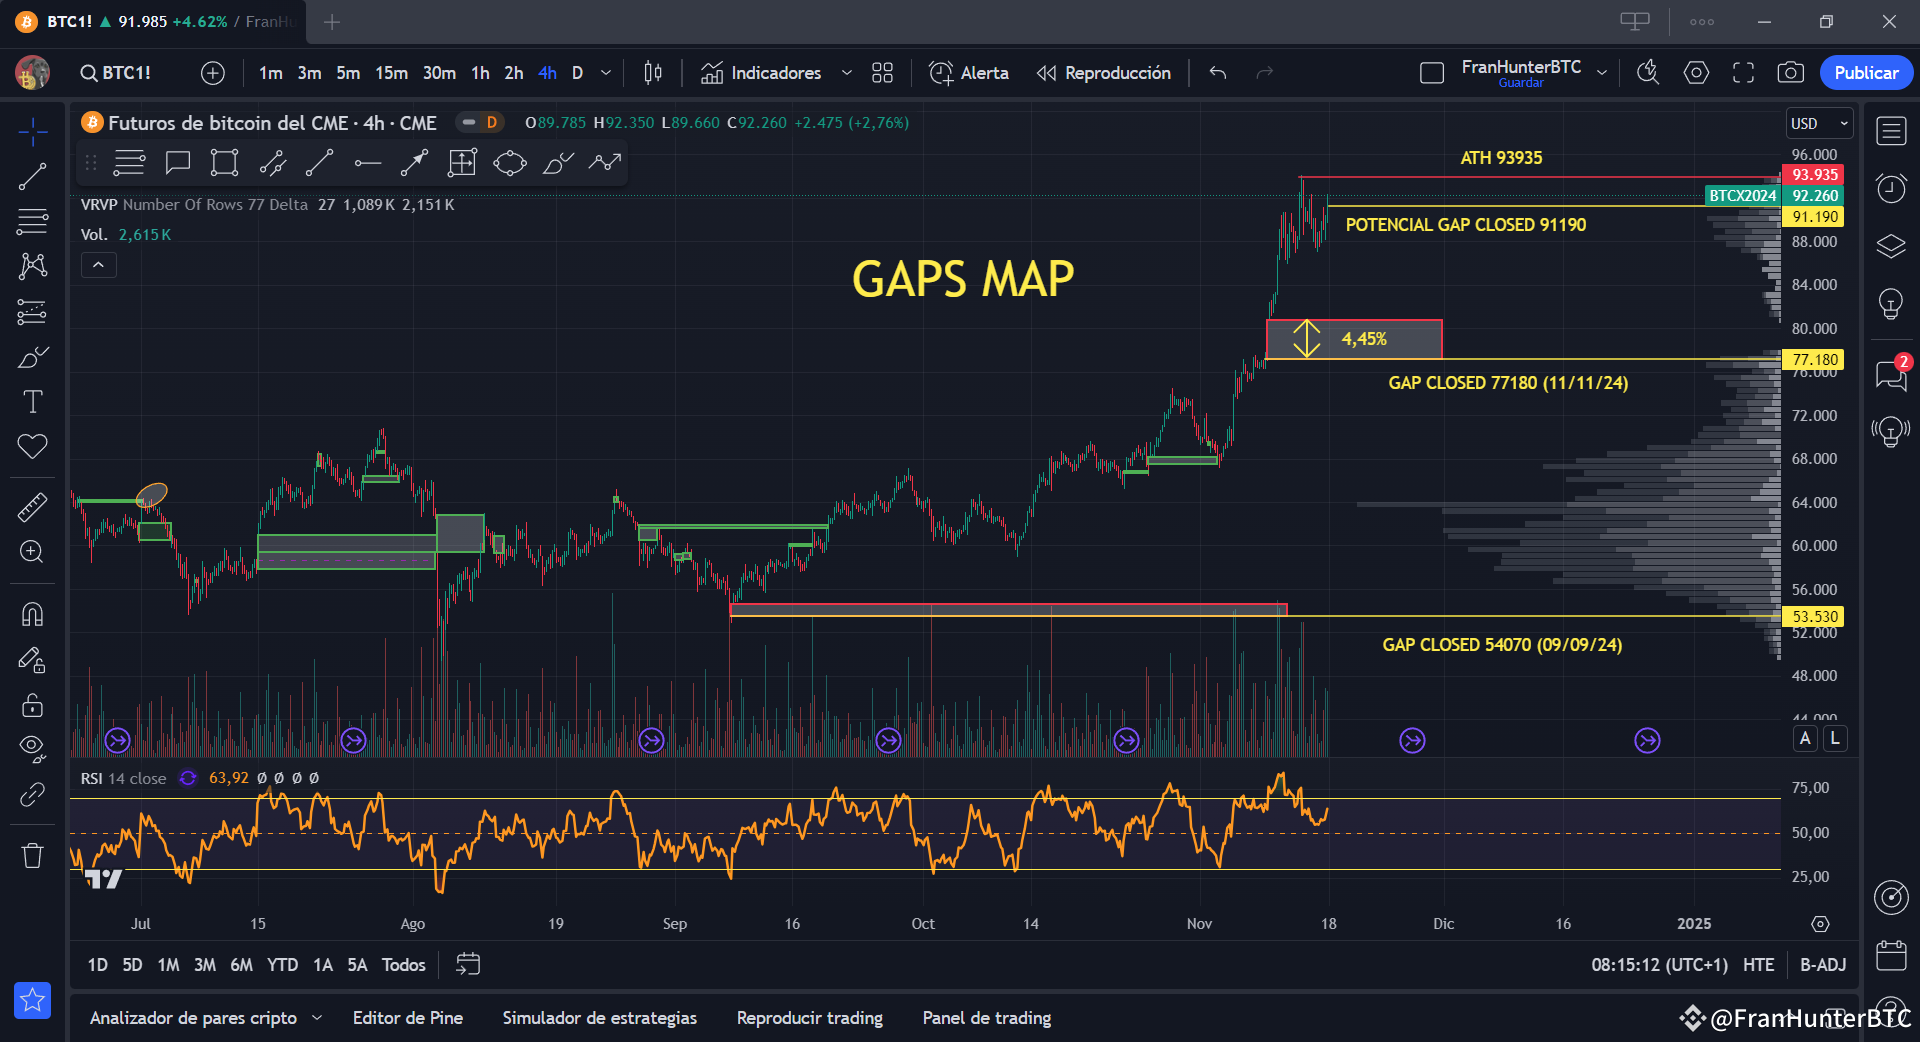Select the 1D date range
1920x1042 pixels.
[x=97, y=965]
